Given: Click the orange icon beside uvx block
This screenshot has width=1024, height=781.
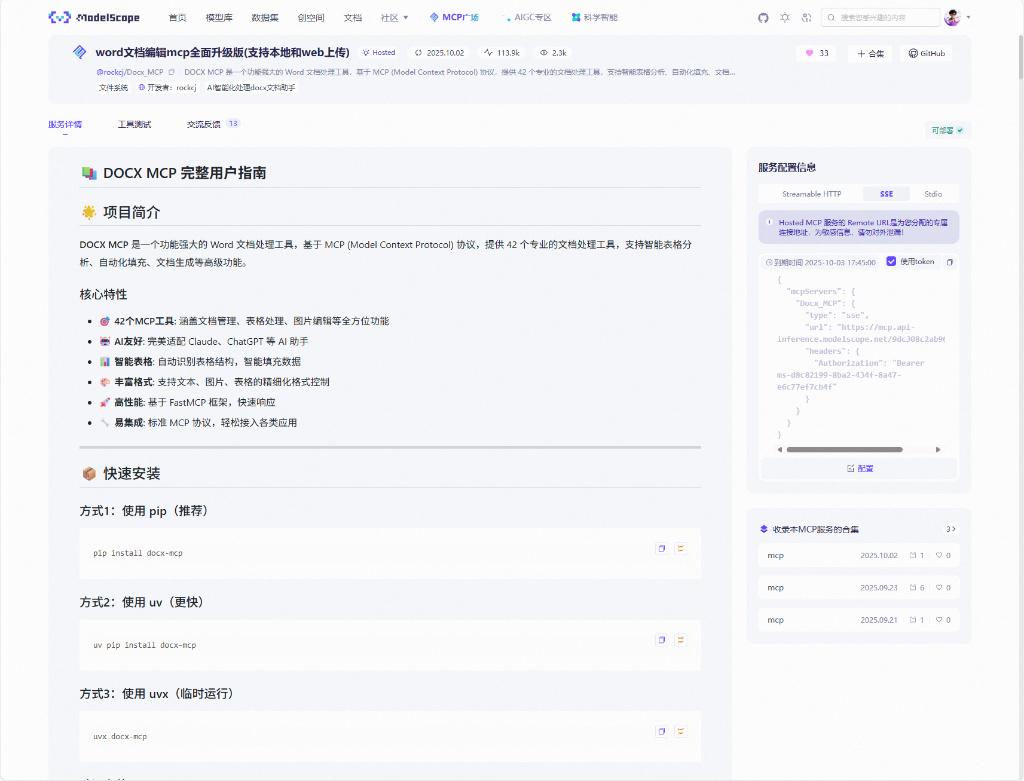Looking at the screenshot, I should [x=680, y=731].
